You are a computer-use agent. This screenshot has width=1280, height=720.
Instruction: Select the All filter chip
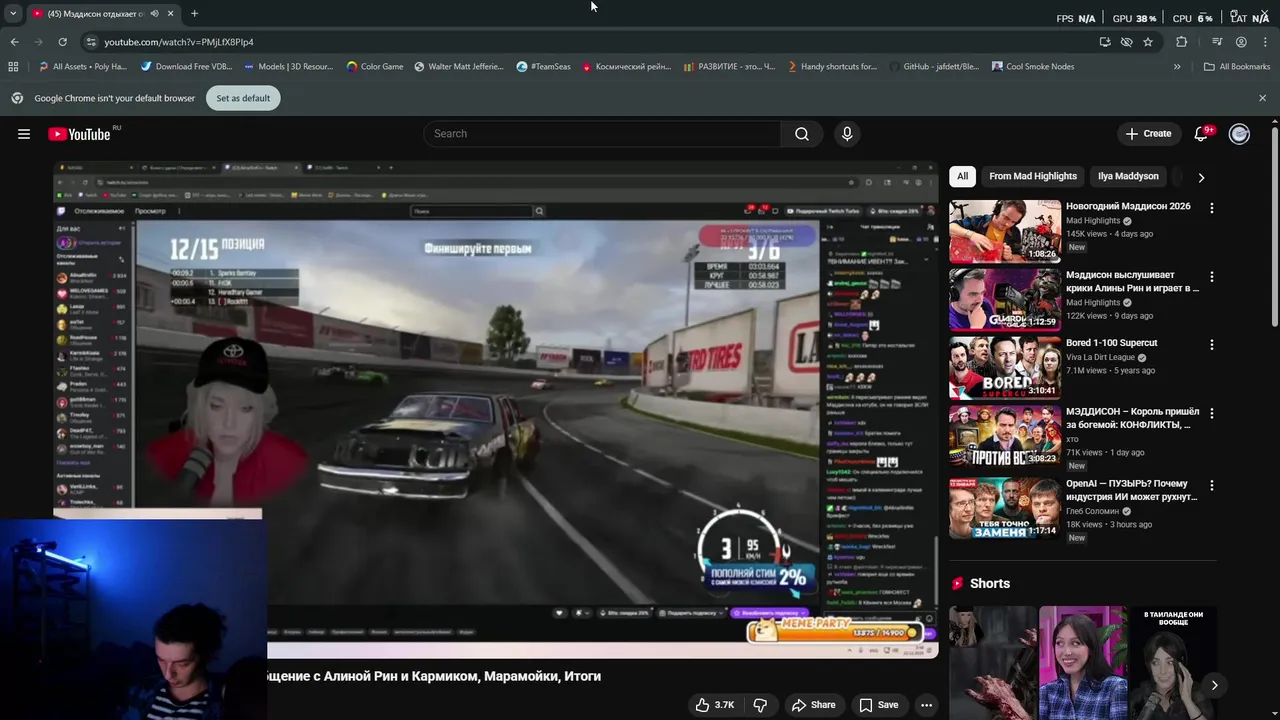(962, 176)
